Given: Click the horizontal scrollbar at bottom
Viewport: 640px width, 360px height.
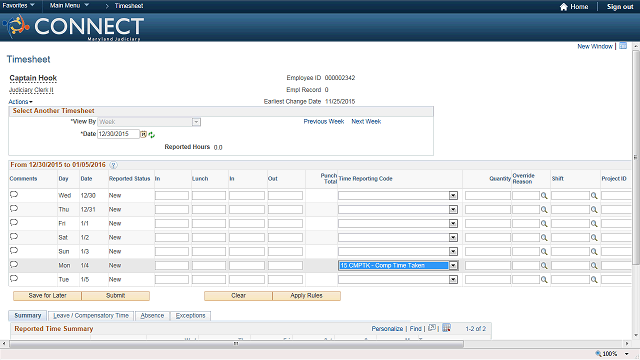Looking at the screenshot, I should (x=236, y=344).
